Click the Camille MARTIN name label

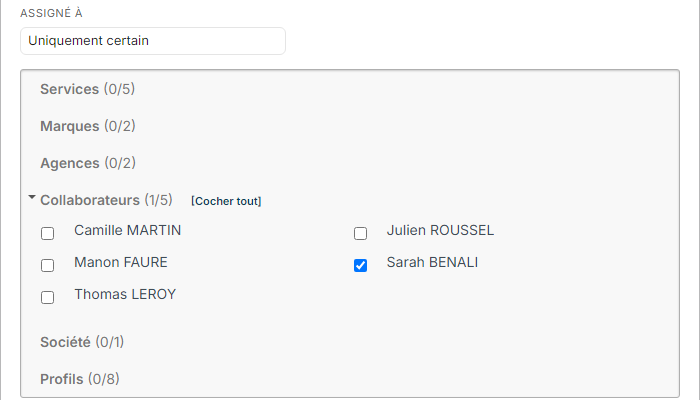[128, 230]
